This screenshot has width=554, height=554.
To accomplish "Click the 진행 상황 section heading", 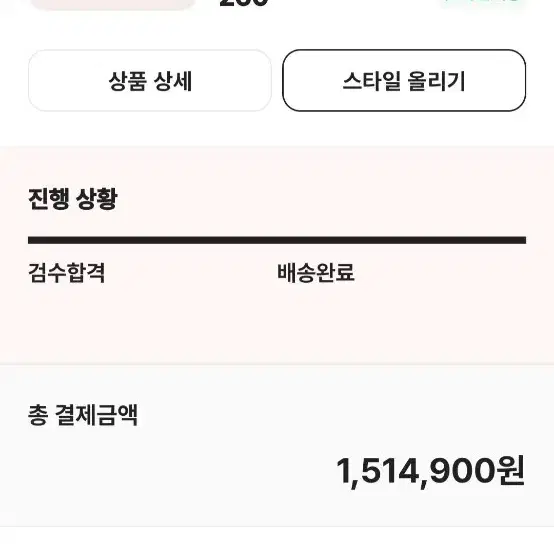I will click(x=73, y=199).
